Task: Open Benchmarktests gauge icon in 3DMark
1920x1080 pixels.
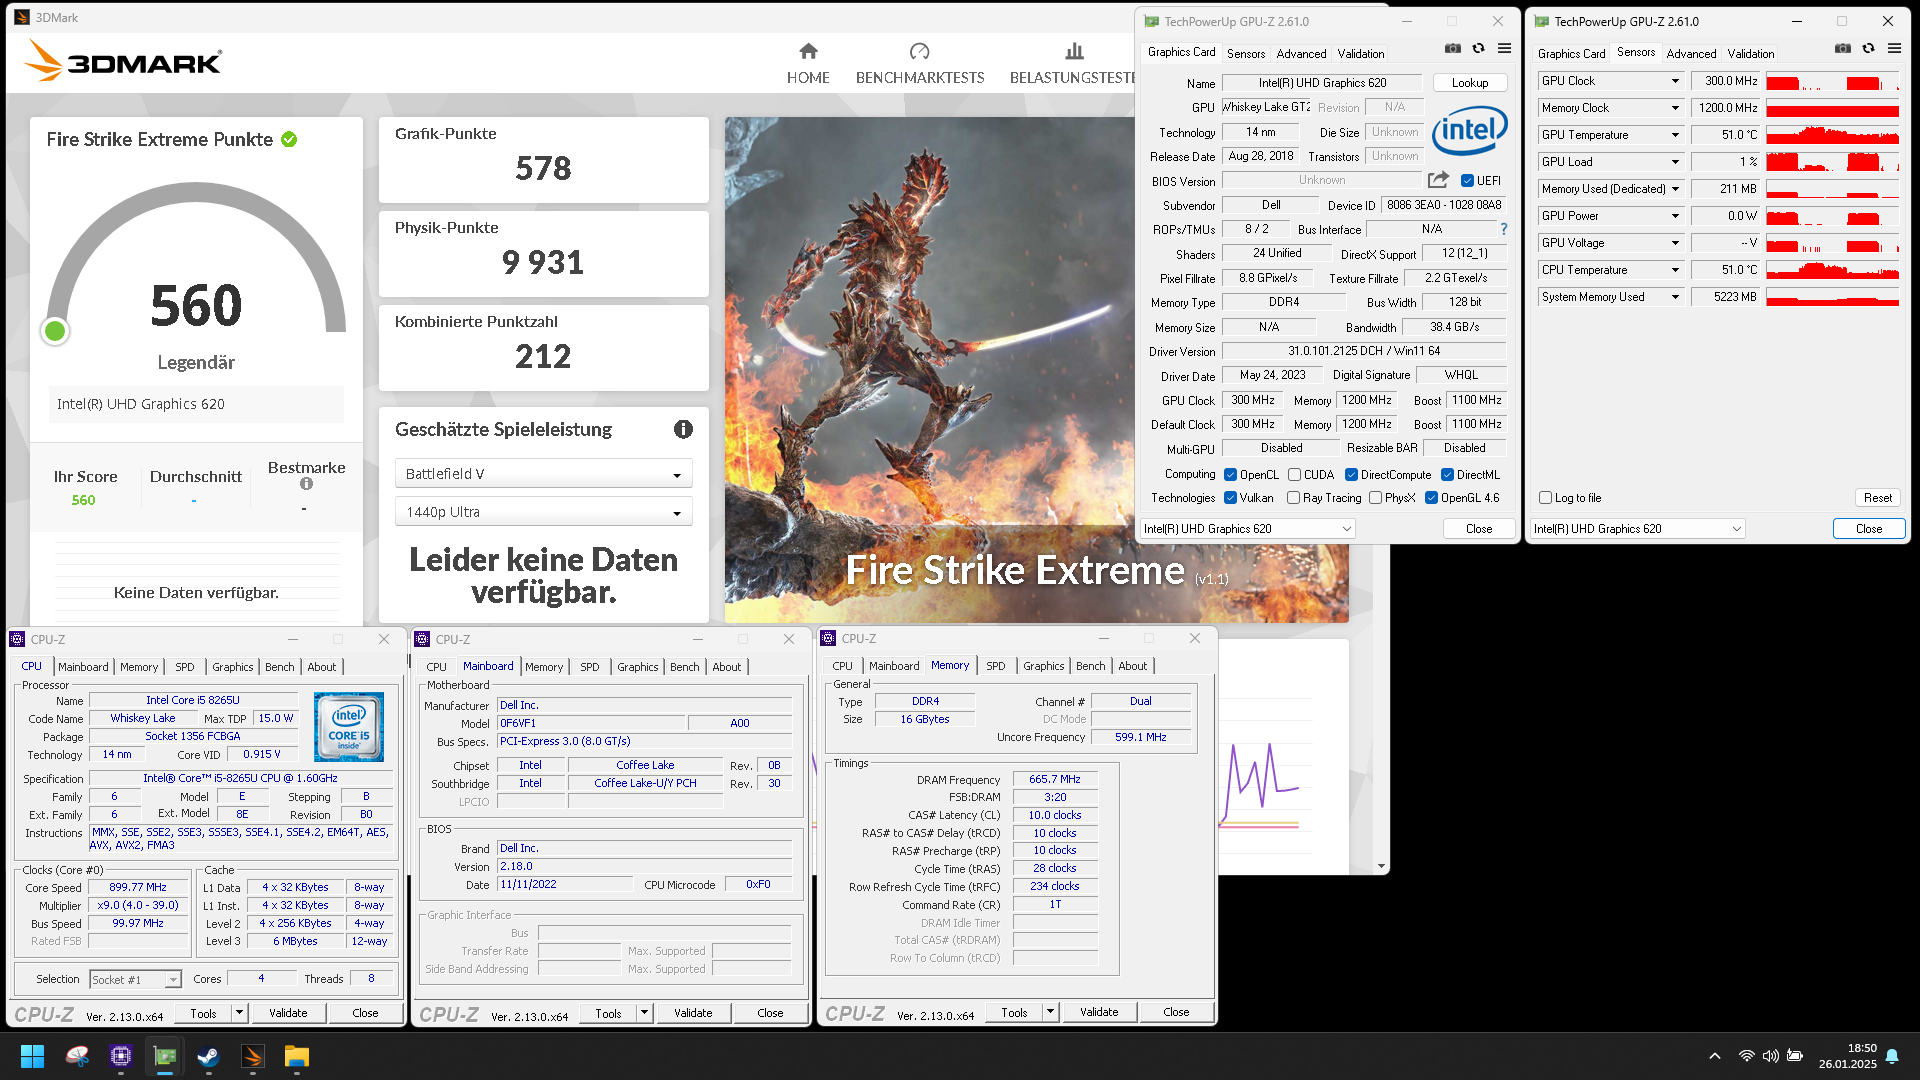Action: (x=919, y=51)
